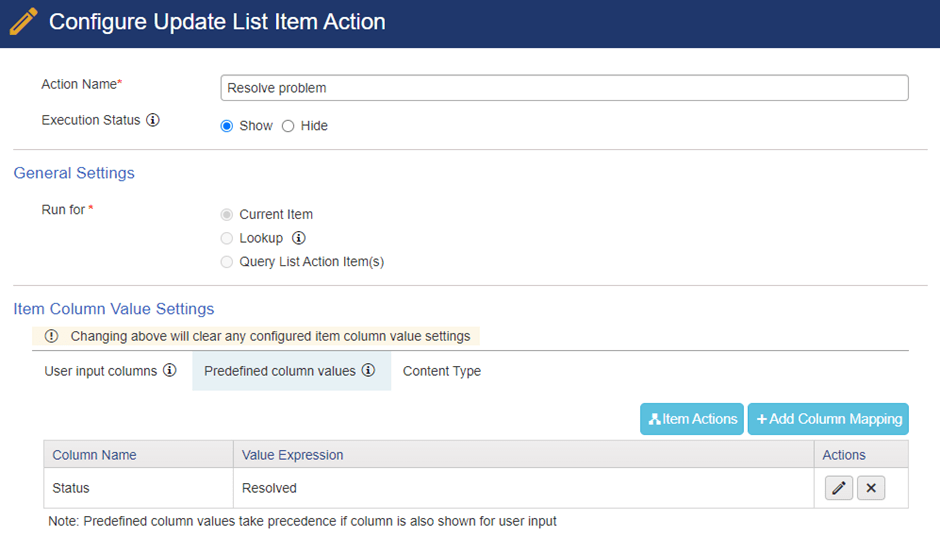940x553 pixels.
Task: Select the Show execution status radio button
Action: tap(227, 126)
